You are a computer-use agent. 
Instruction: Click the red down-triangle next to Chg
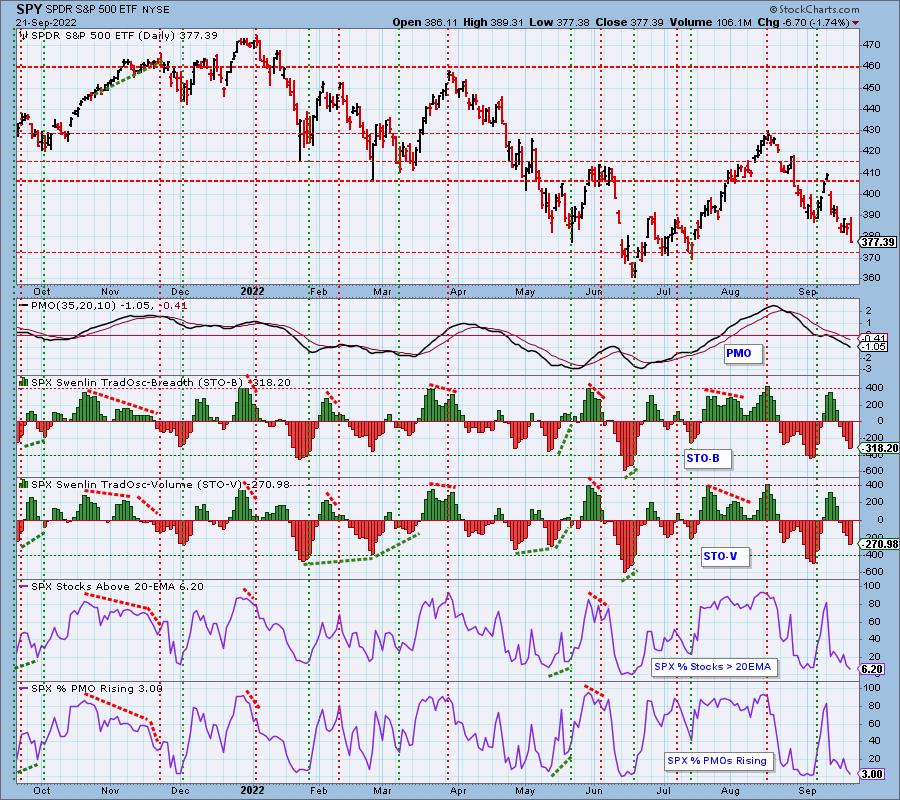(x=856, y=23)
